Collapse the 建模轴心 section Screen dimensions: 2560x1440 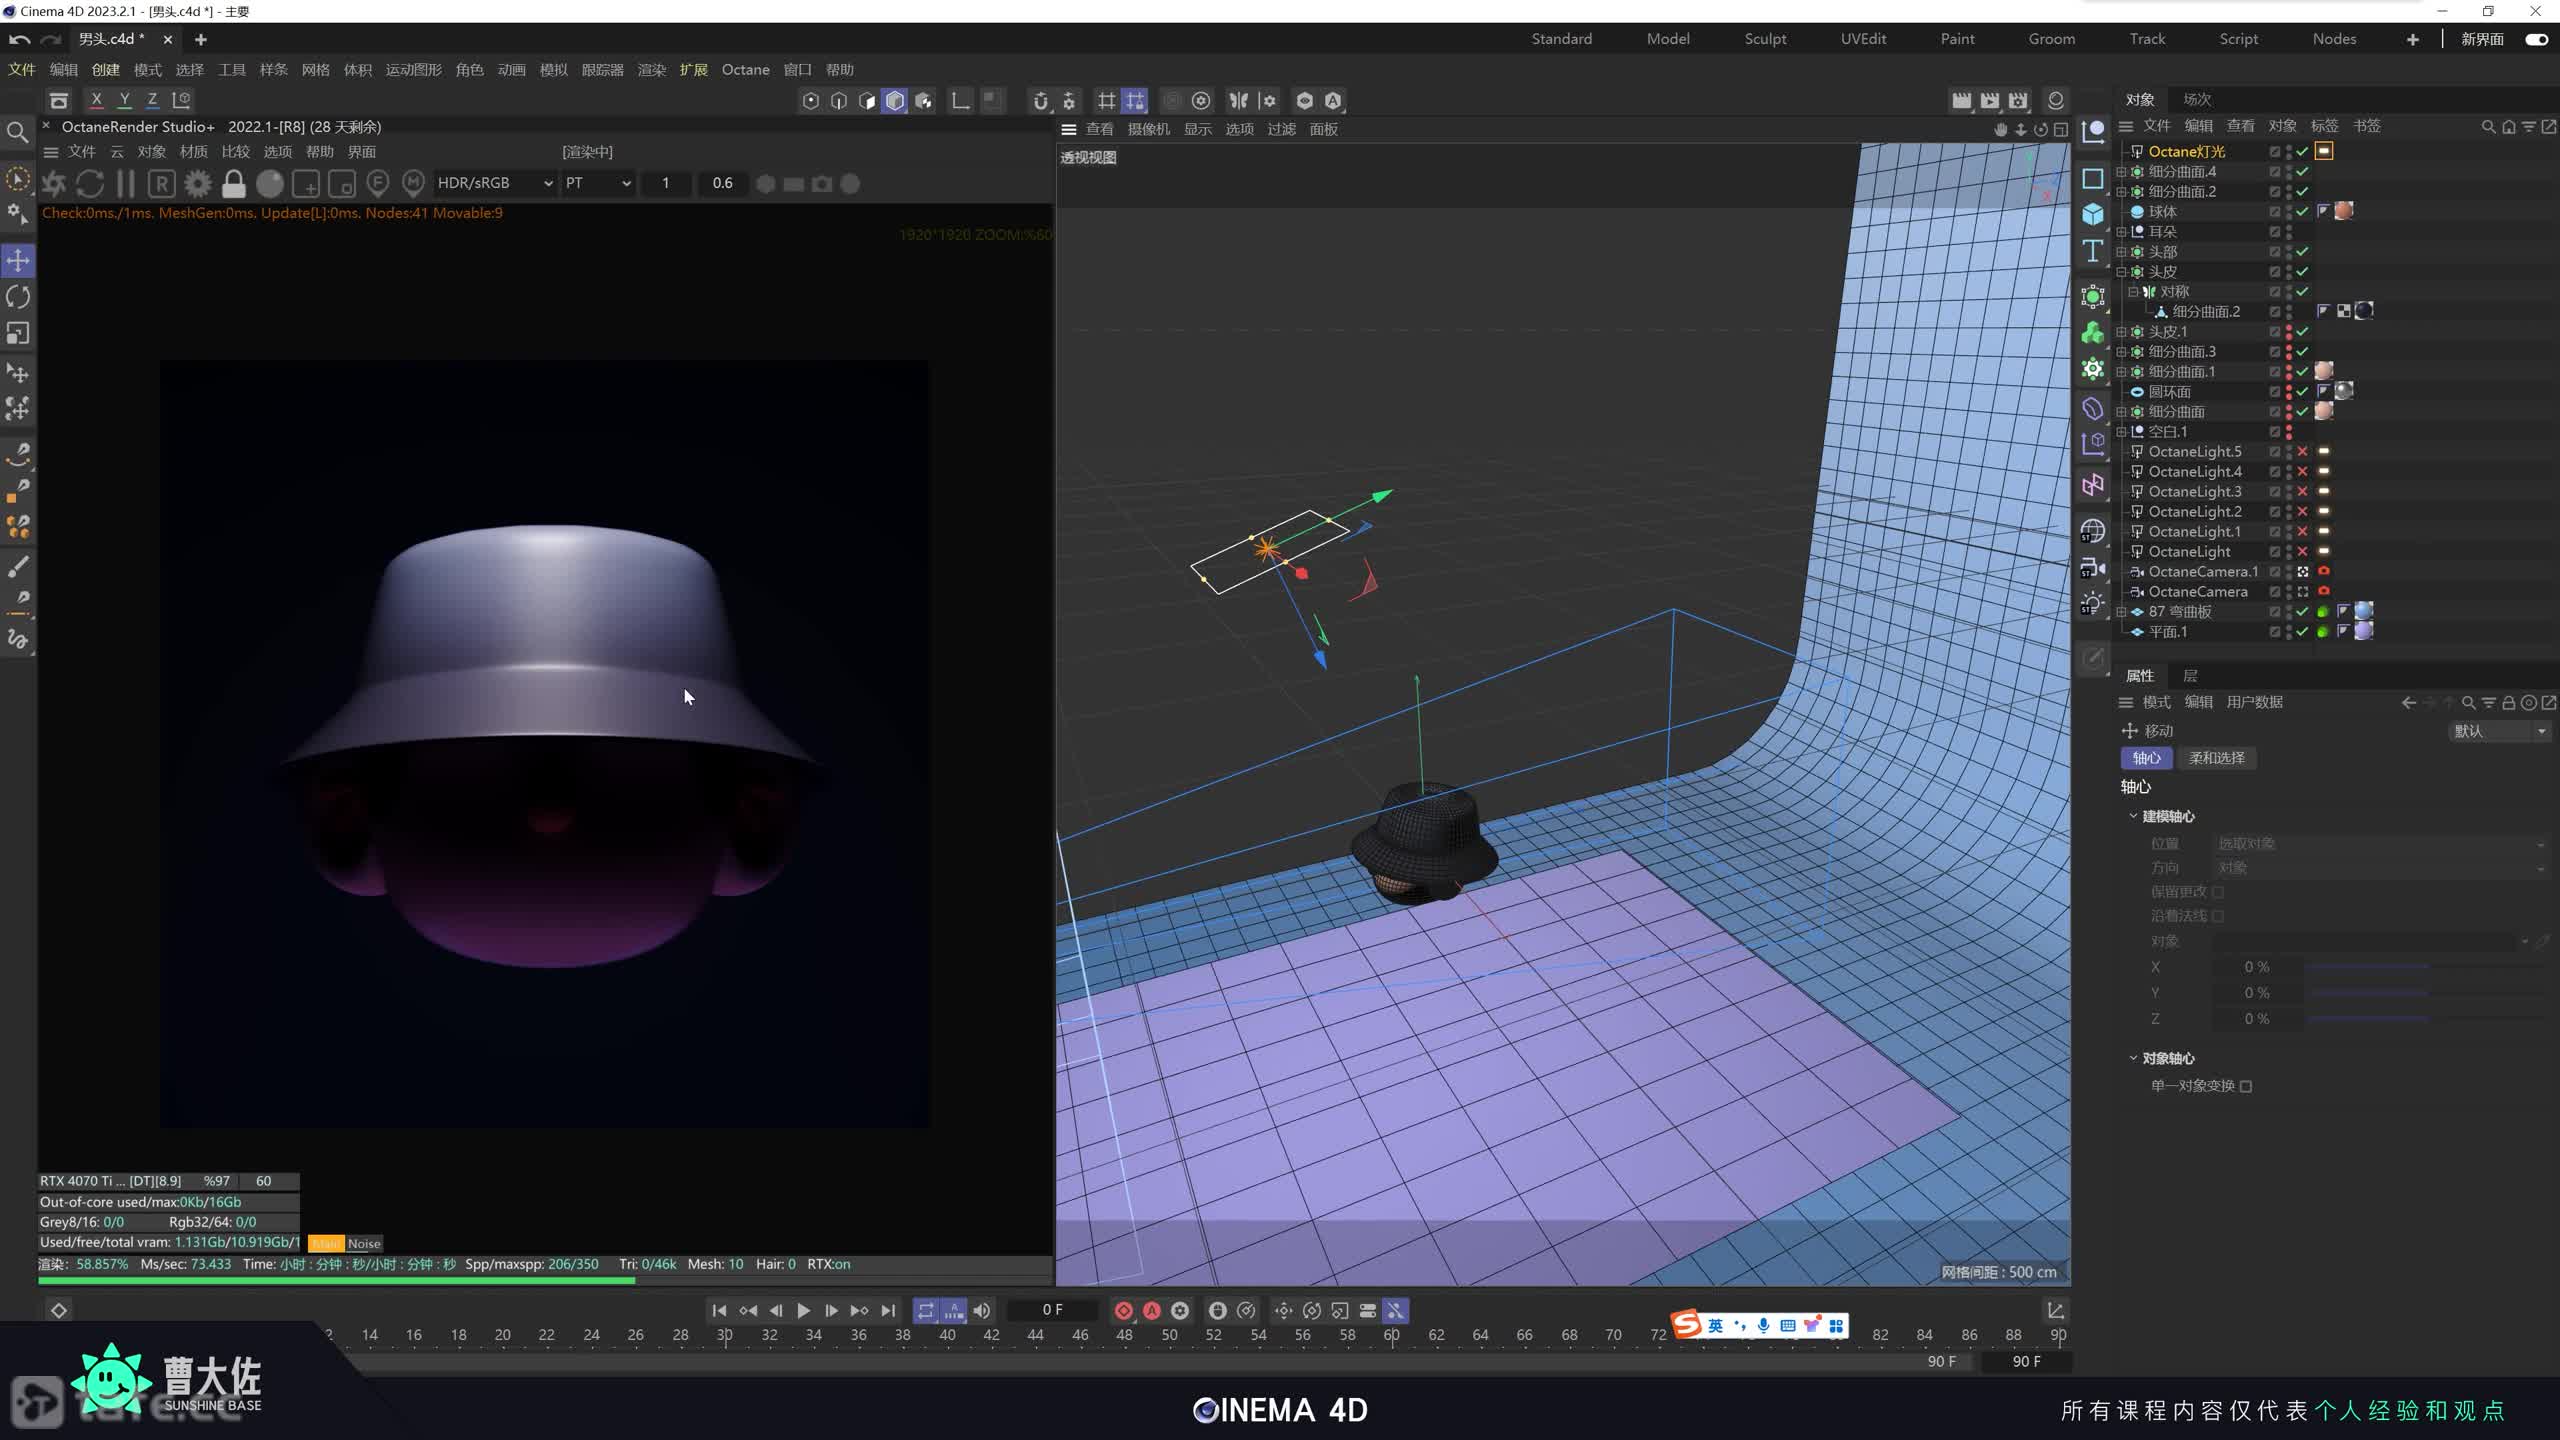click(2133, 816)
